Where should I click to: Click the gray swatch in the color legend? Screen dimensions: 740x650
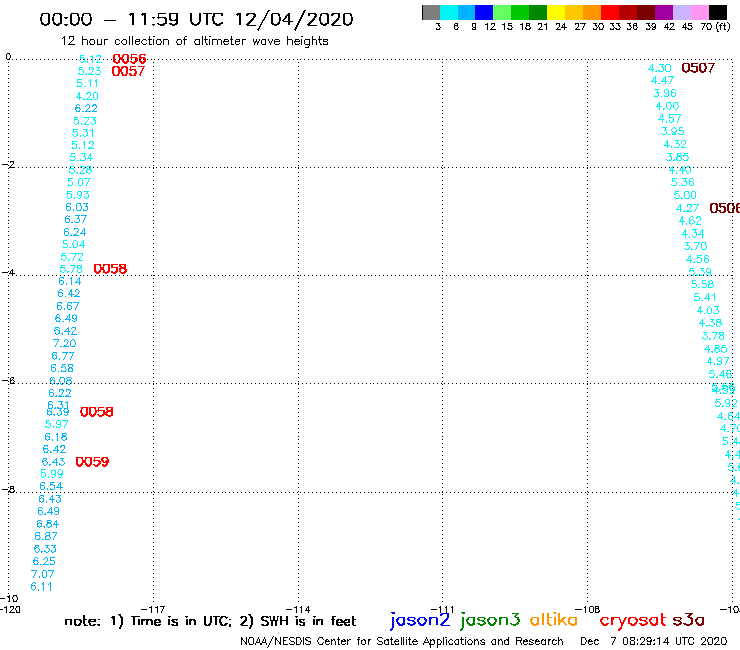pyautogui.click(x=431, y=12)
